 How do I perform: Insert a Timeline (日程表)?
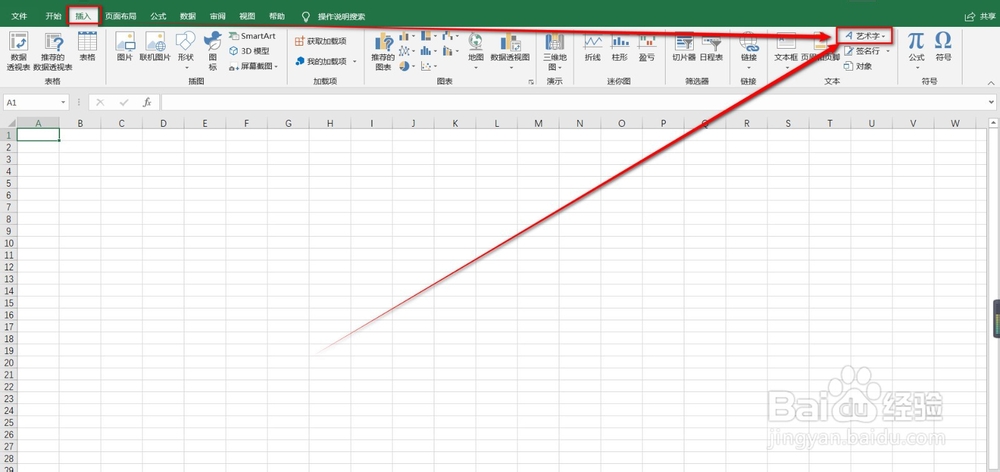(x=710, y=46)
